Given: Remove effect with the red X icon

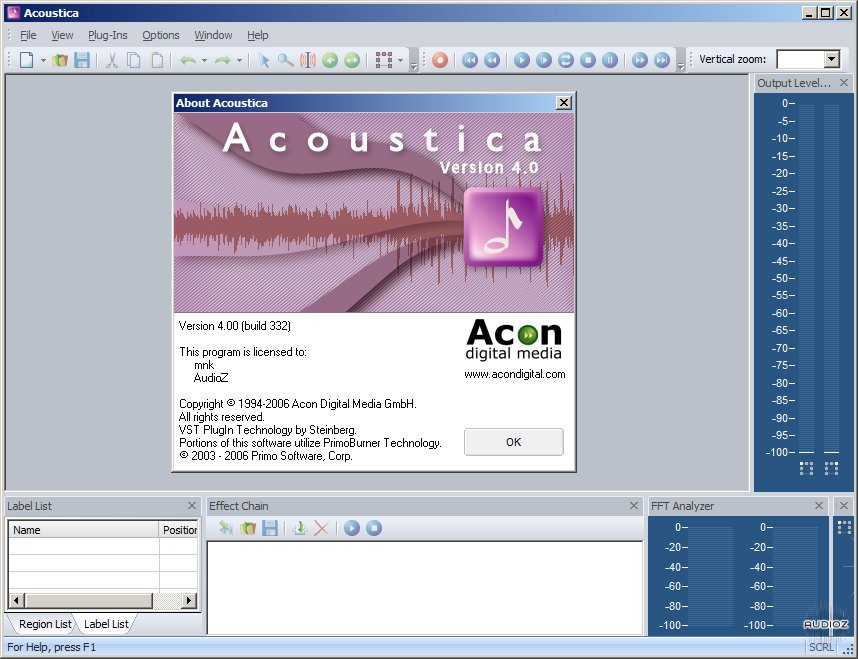Looking at the screenshot, I should coord(321,528).
